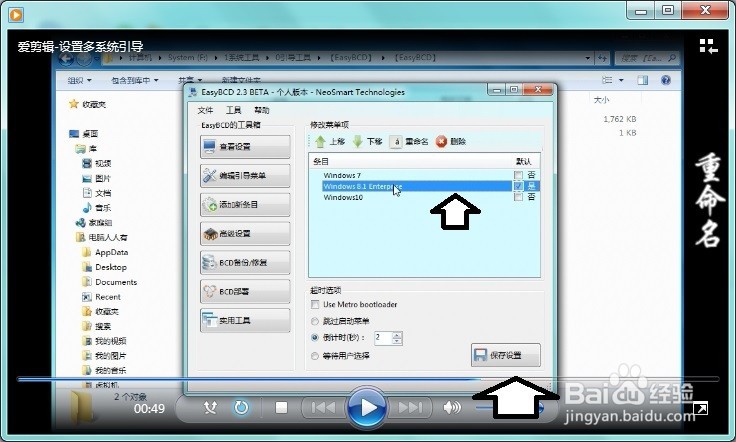Click 保存设置 to save settings
736x442 pixels.
(506, 355)
